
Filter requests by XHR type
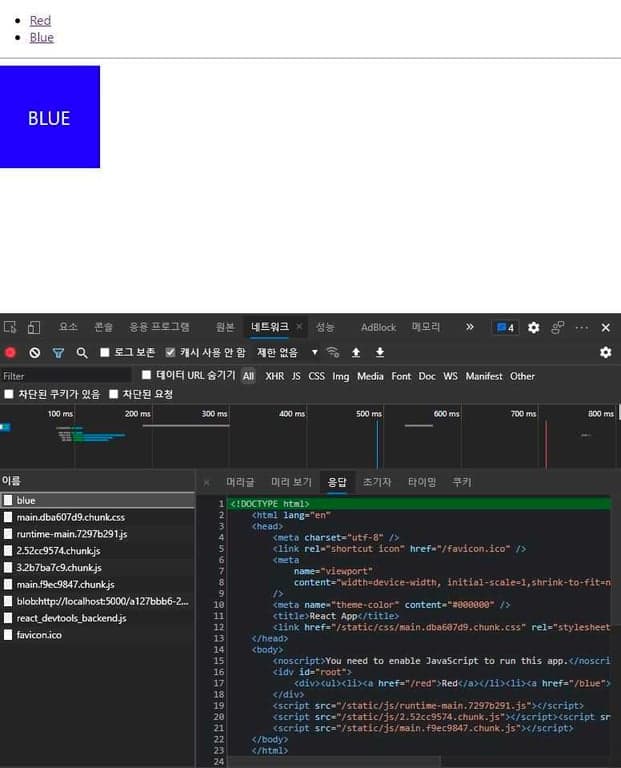[x=274, y=376]
